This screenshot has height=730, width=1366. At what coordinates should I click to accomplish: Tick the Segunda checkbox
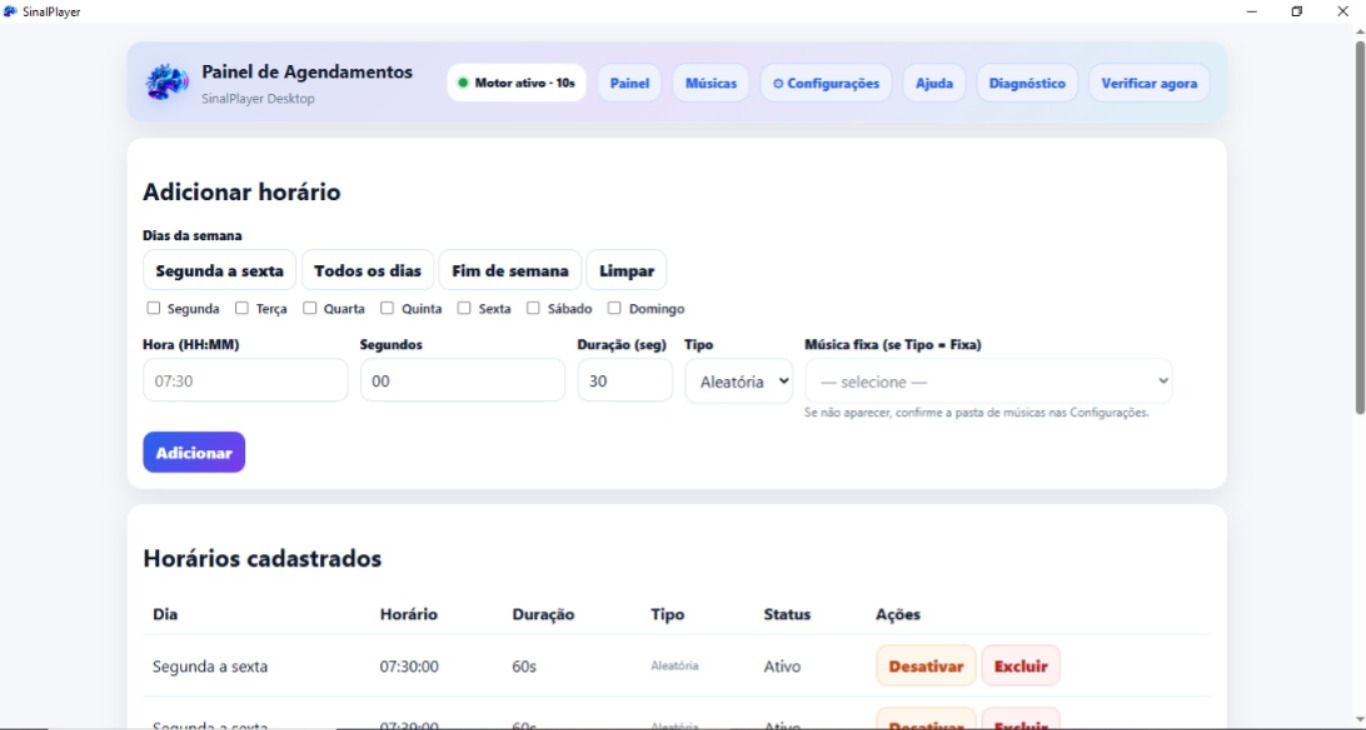click(x=153, y=308)
